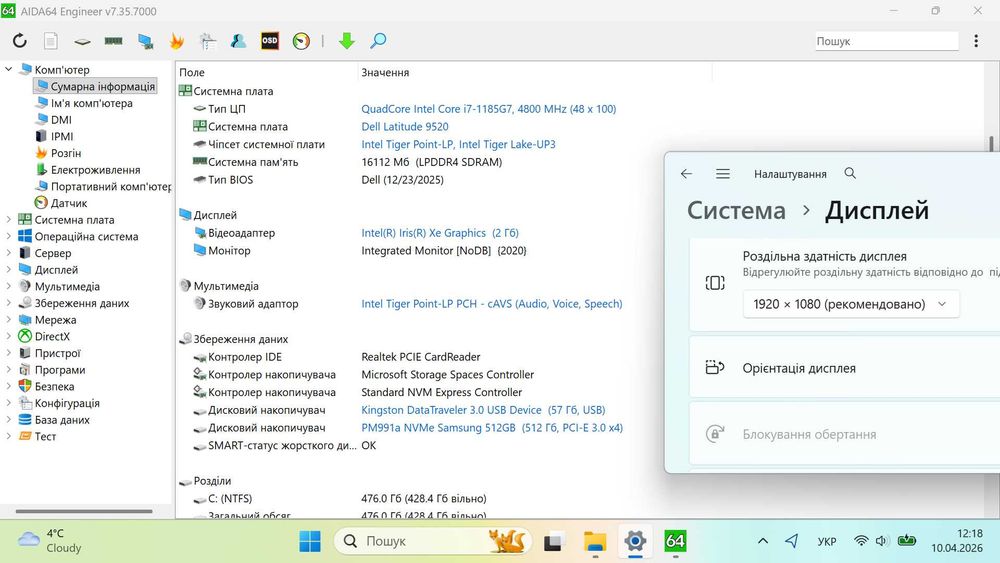
Task: Open the Dell Latitude 9520 link
Action: [x=405, y=126]
